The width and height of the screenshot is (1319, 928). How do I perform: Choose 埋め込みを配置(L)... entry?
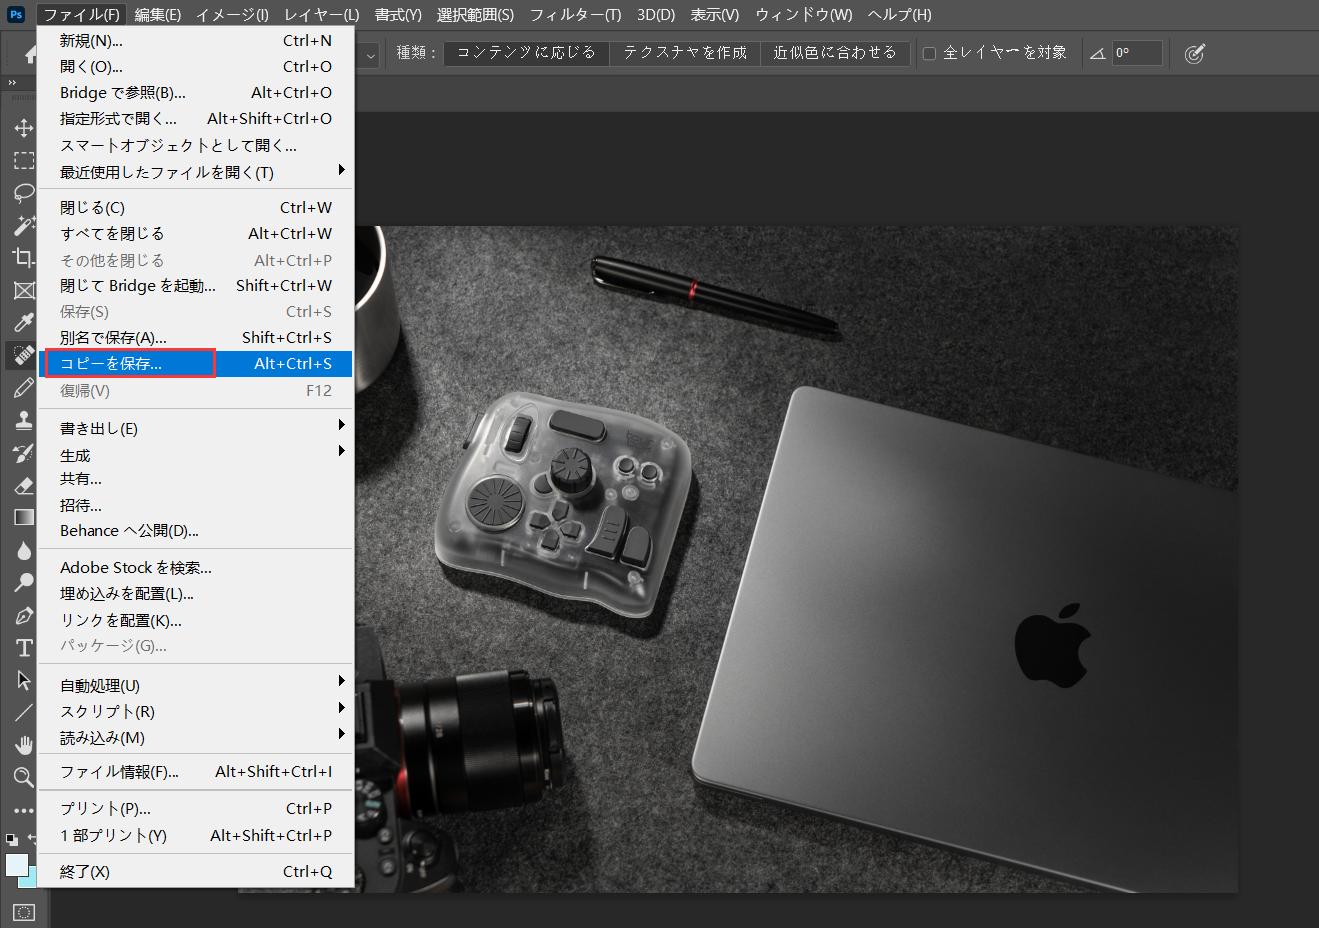point(196,594)
